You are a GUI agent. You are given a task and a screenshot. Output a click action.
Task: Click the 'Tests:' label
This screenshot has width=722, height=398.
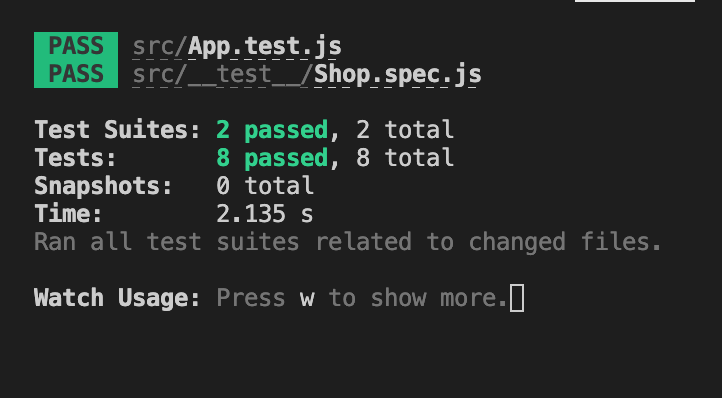pos(76,158)
